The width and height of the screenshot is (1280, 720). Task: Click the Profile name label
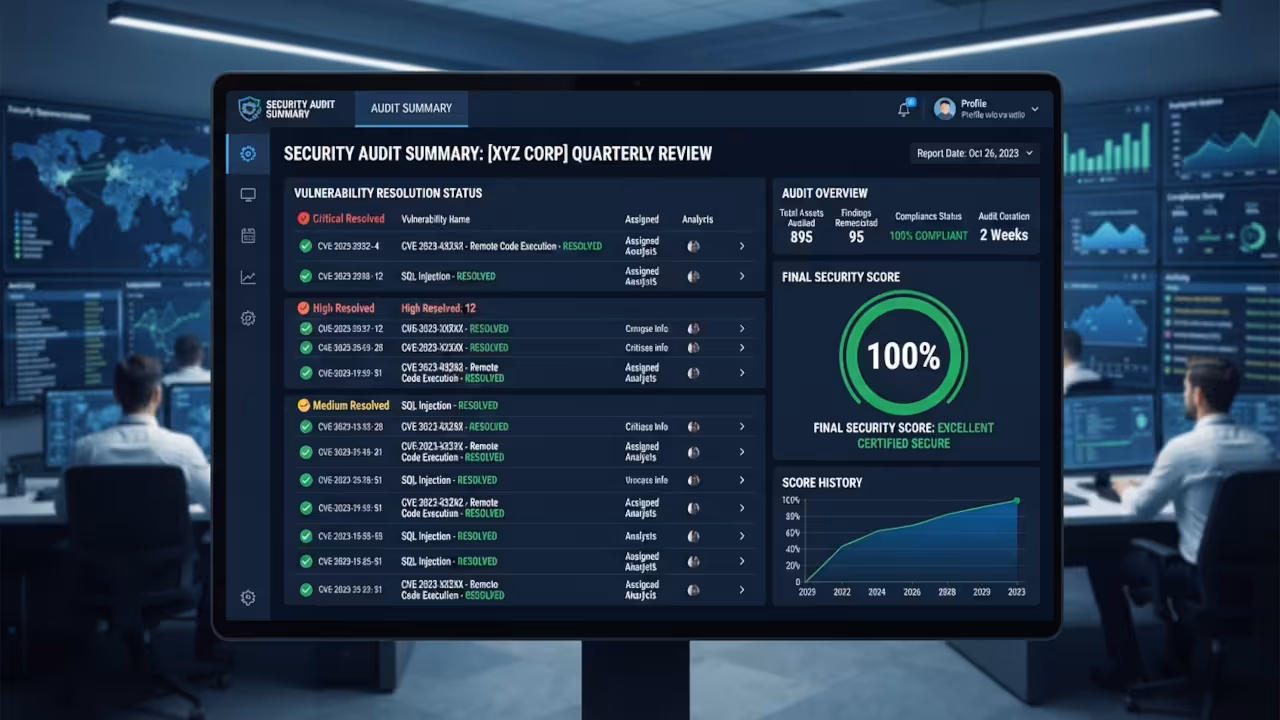[x=974, y=103]
